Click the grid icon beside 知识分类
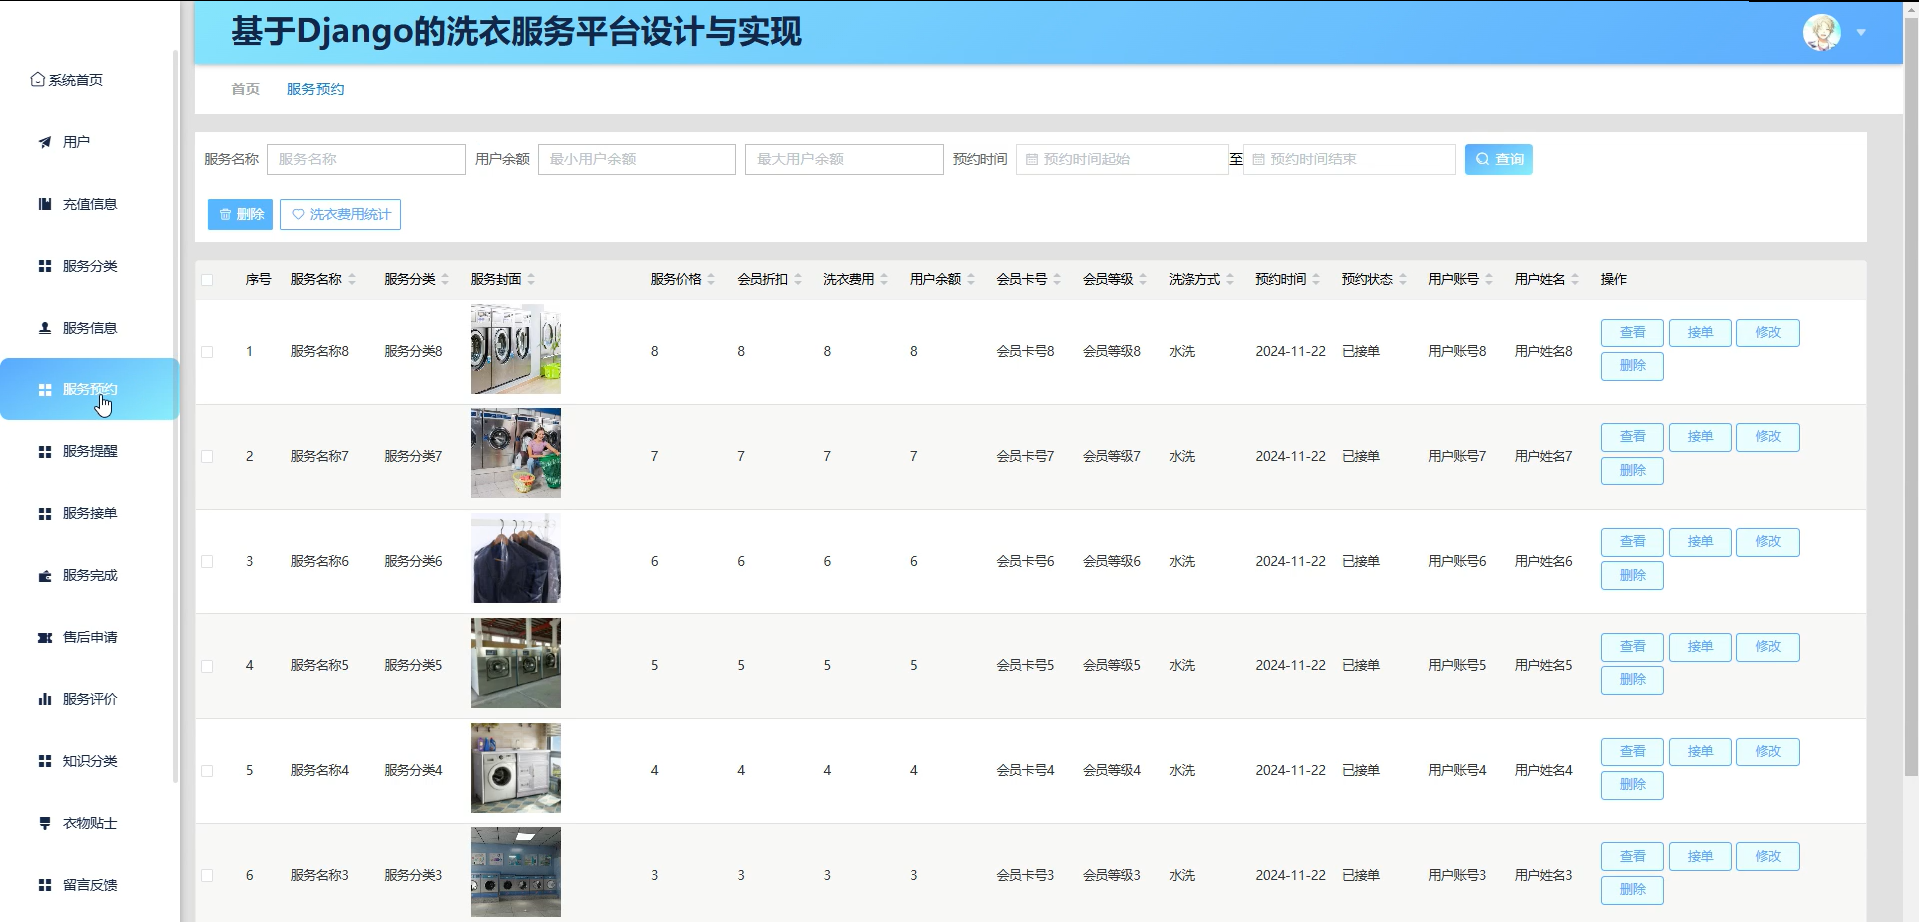This screenshot has height=922, width=1919. coord(45,762)
